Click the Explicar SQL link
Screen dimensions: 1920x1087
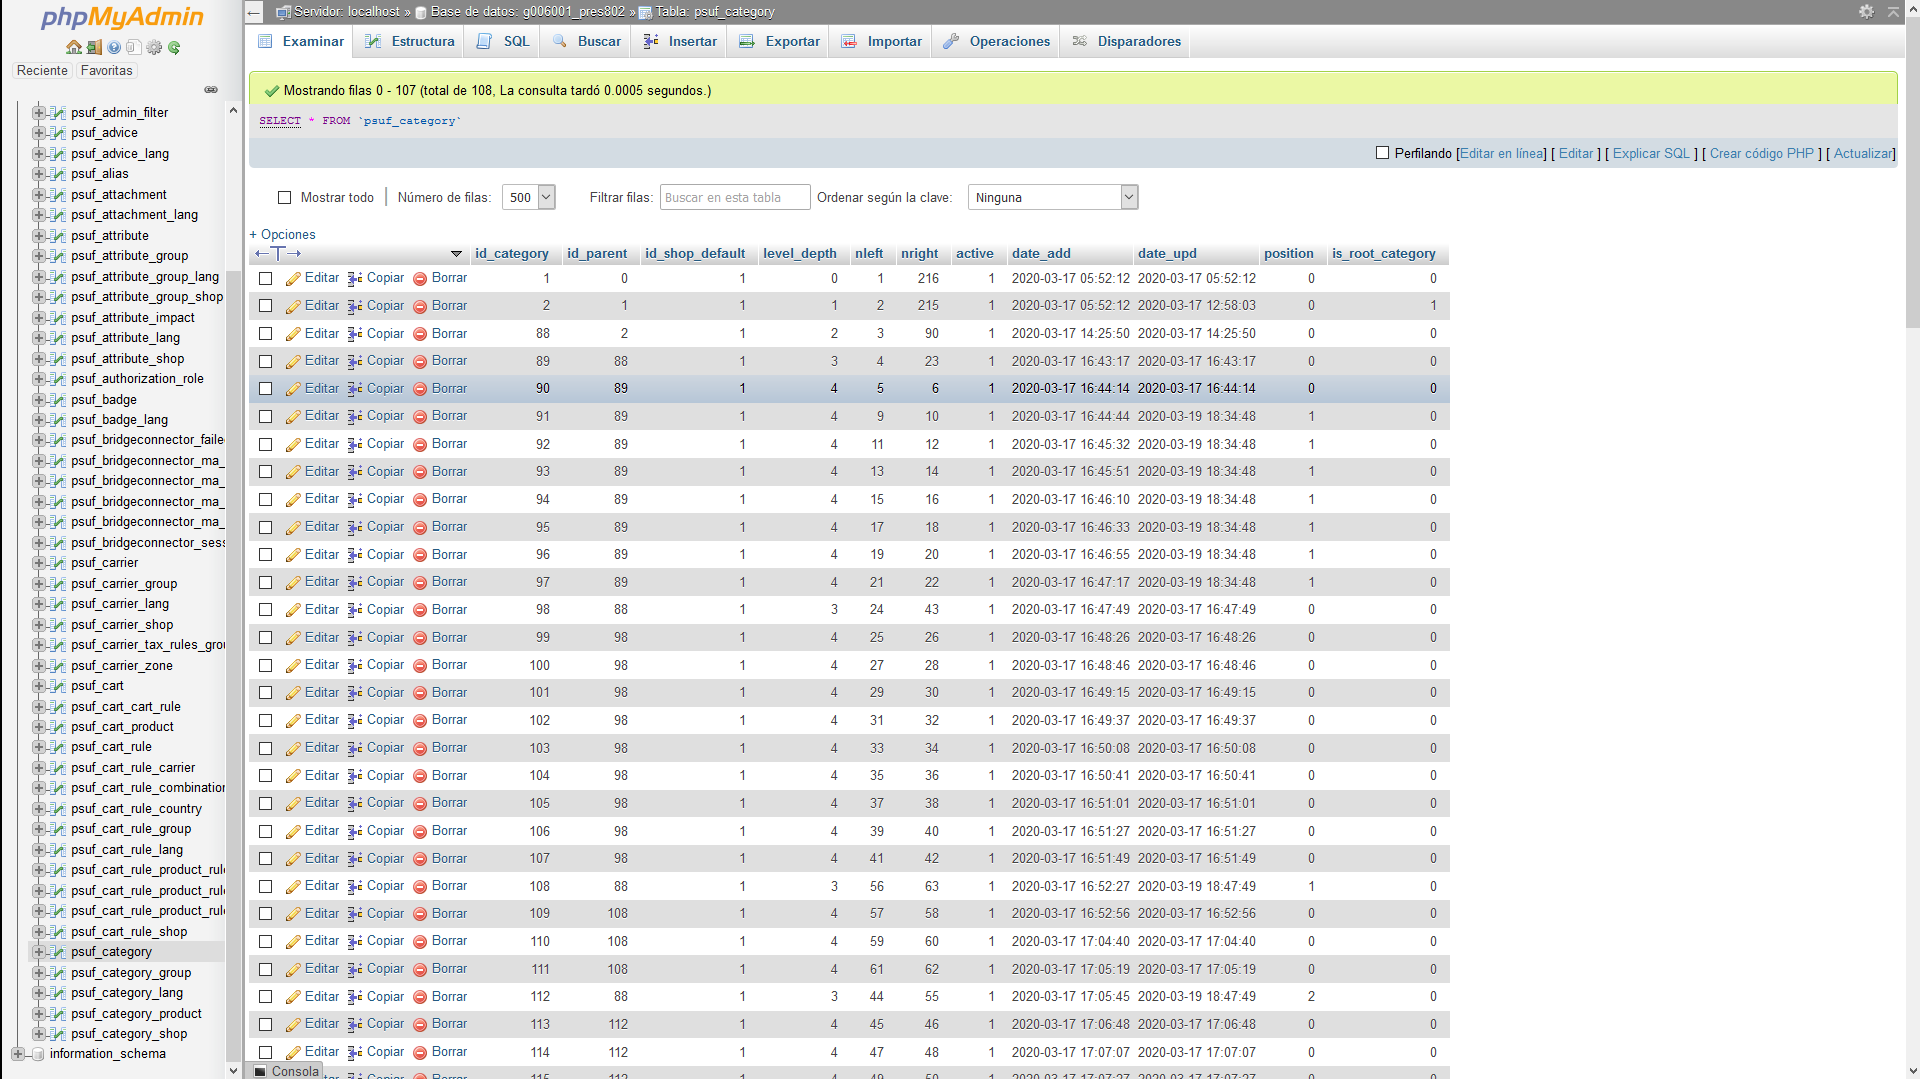coord(1650,153)
